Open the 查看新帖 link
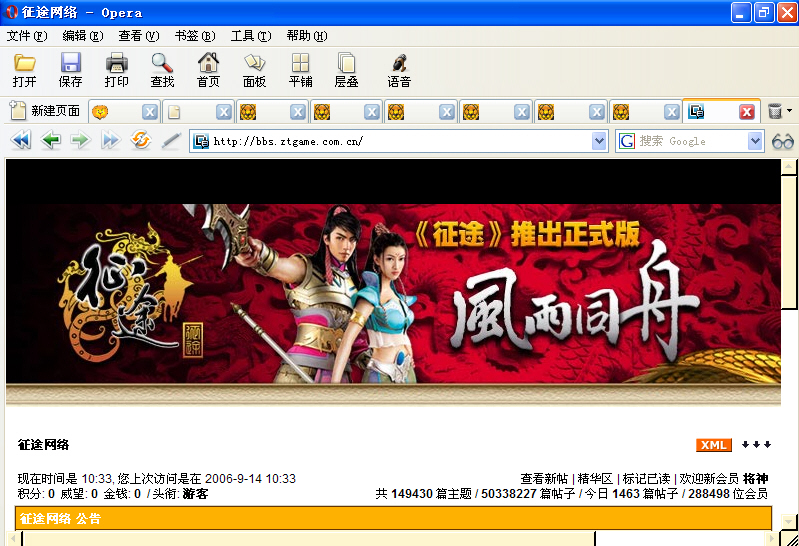This screenshot has height=546, width=799. point(544,479)
